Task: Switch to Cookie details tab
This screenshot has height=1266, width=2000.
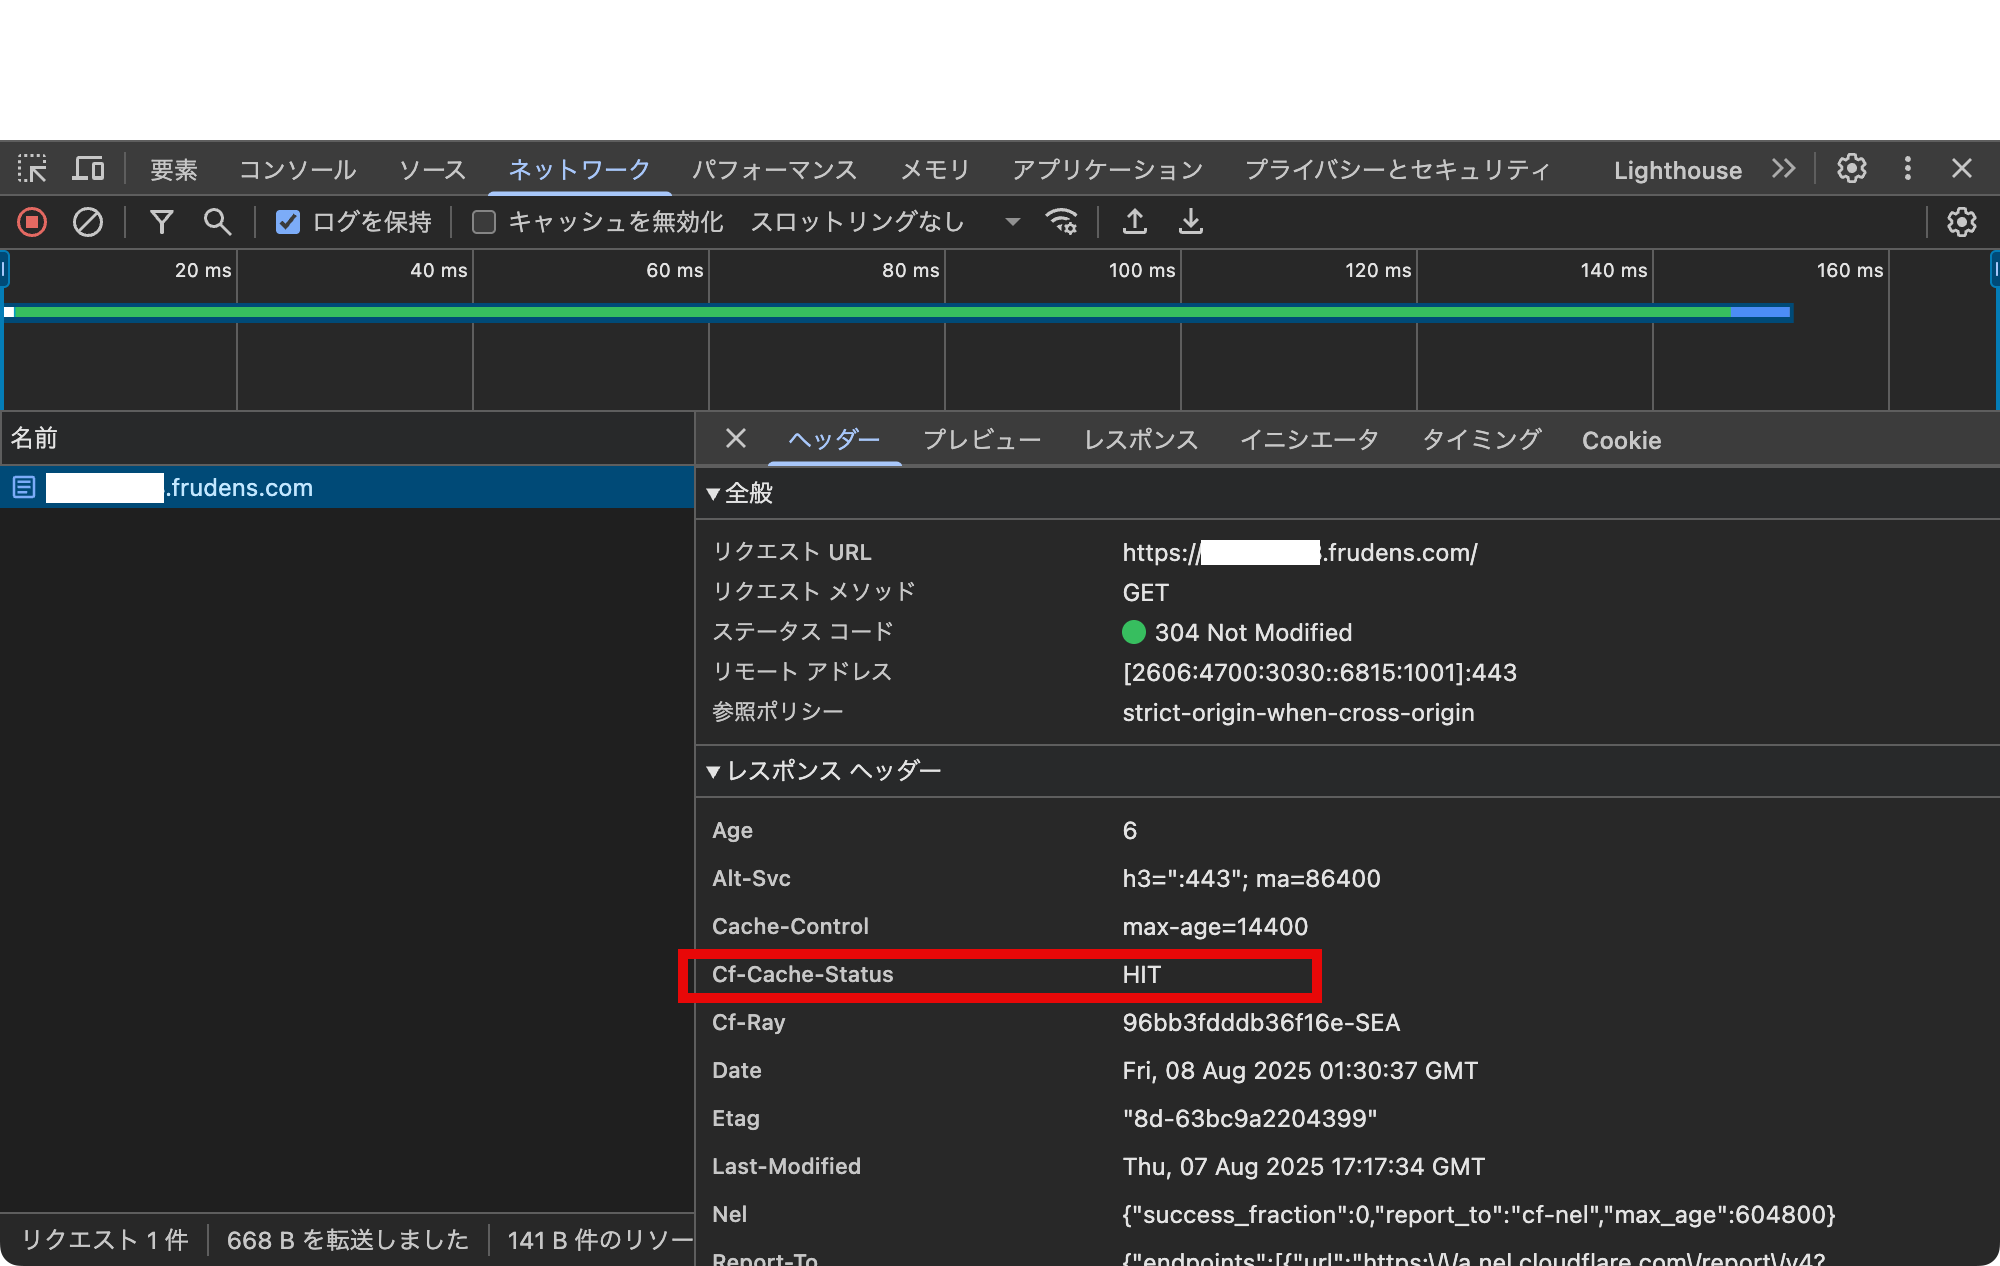Action: [x=1621, y=440]
